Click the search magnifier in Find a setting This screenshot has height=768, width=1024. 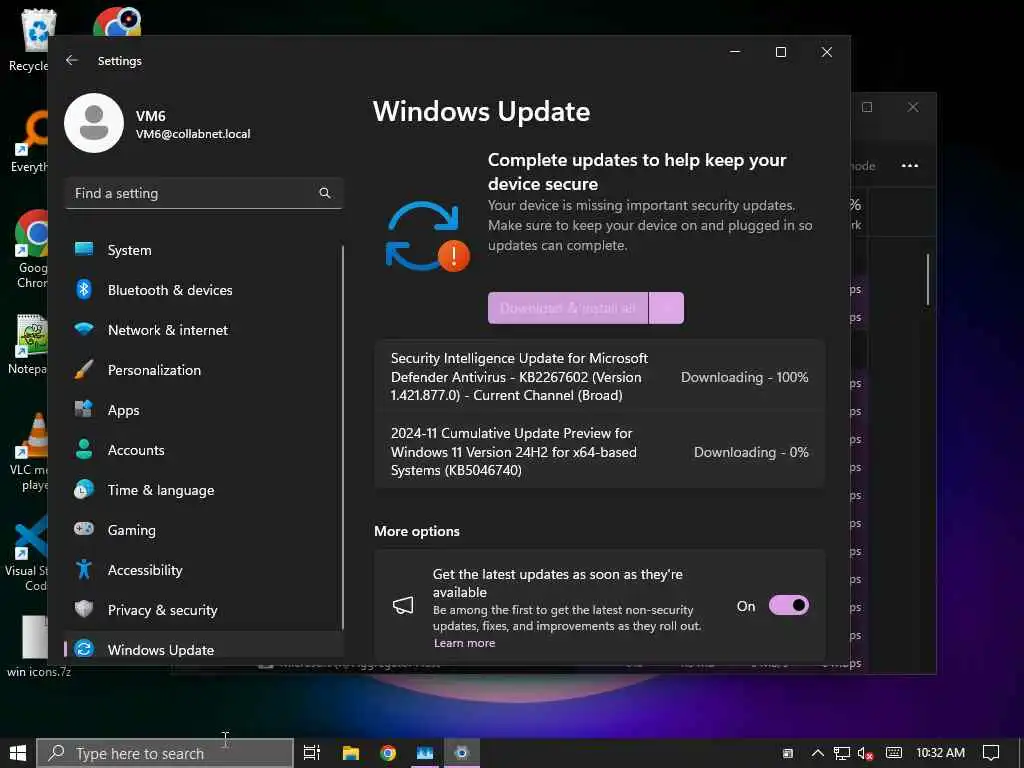(325, 193)
